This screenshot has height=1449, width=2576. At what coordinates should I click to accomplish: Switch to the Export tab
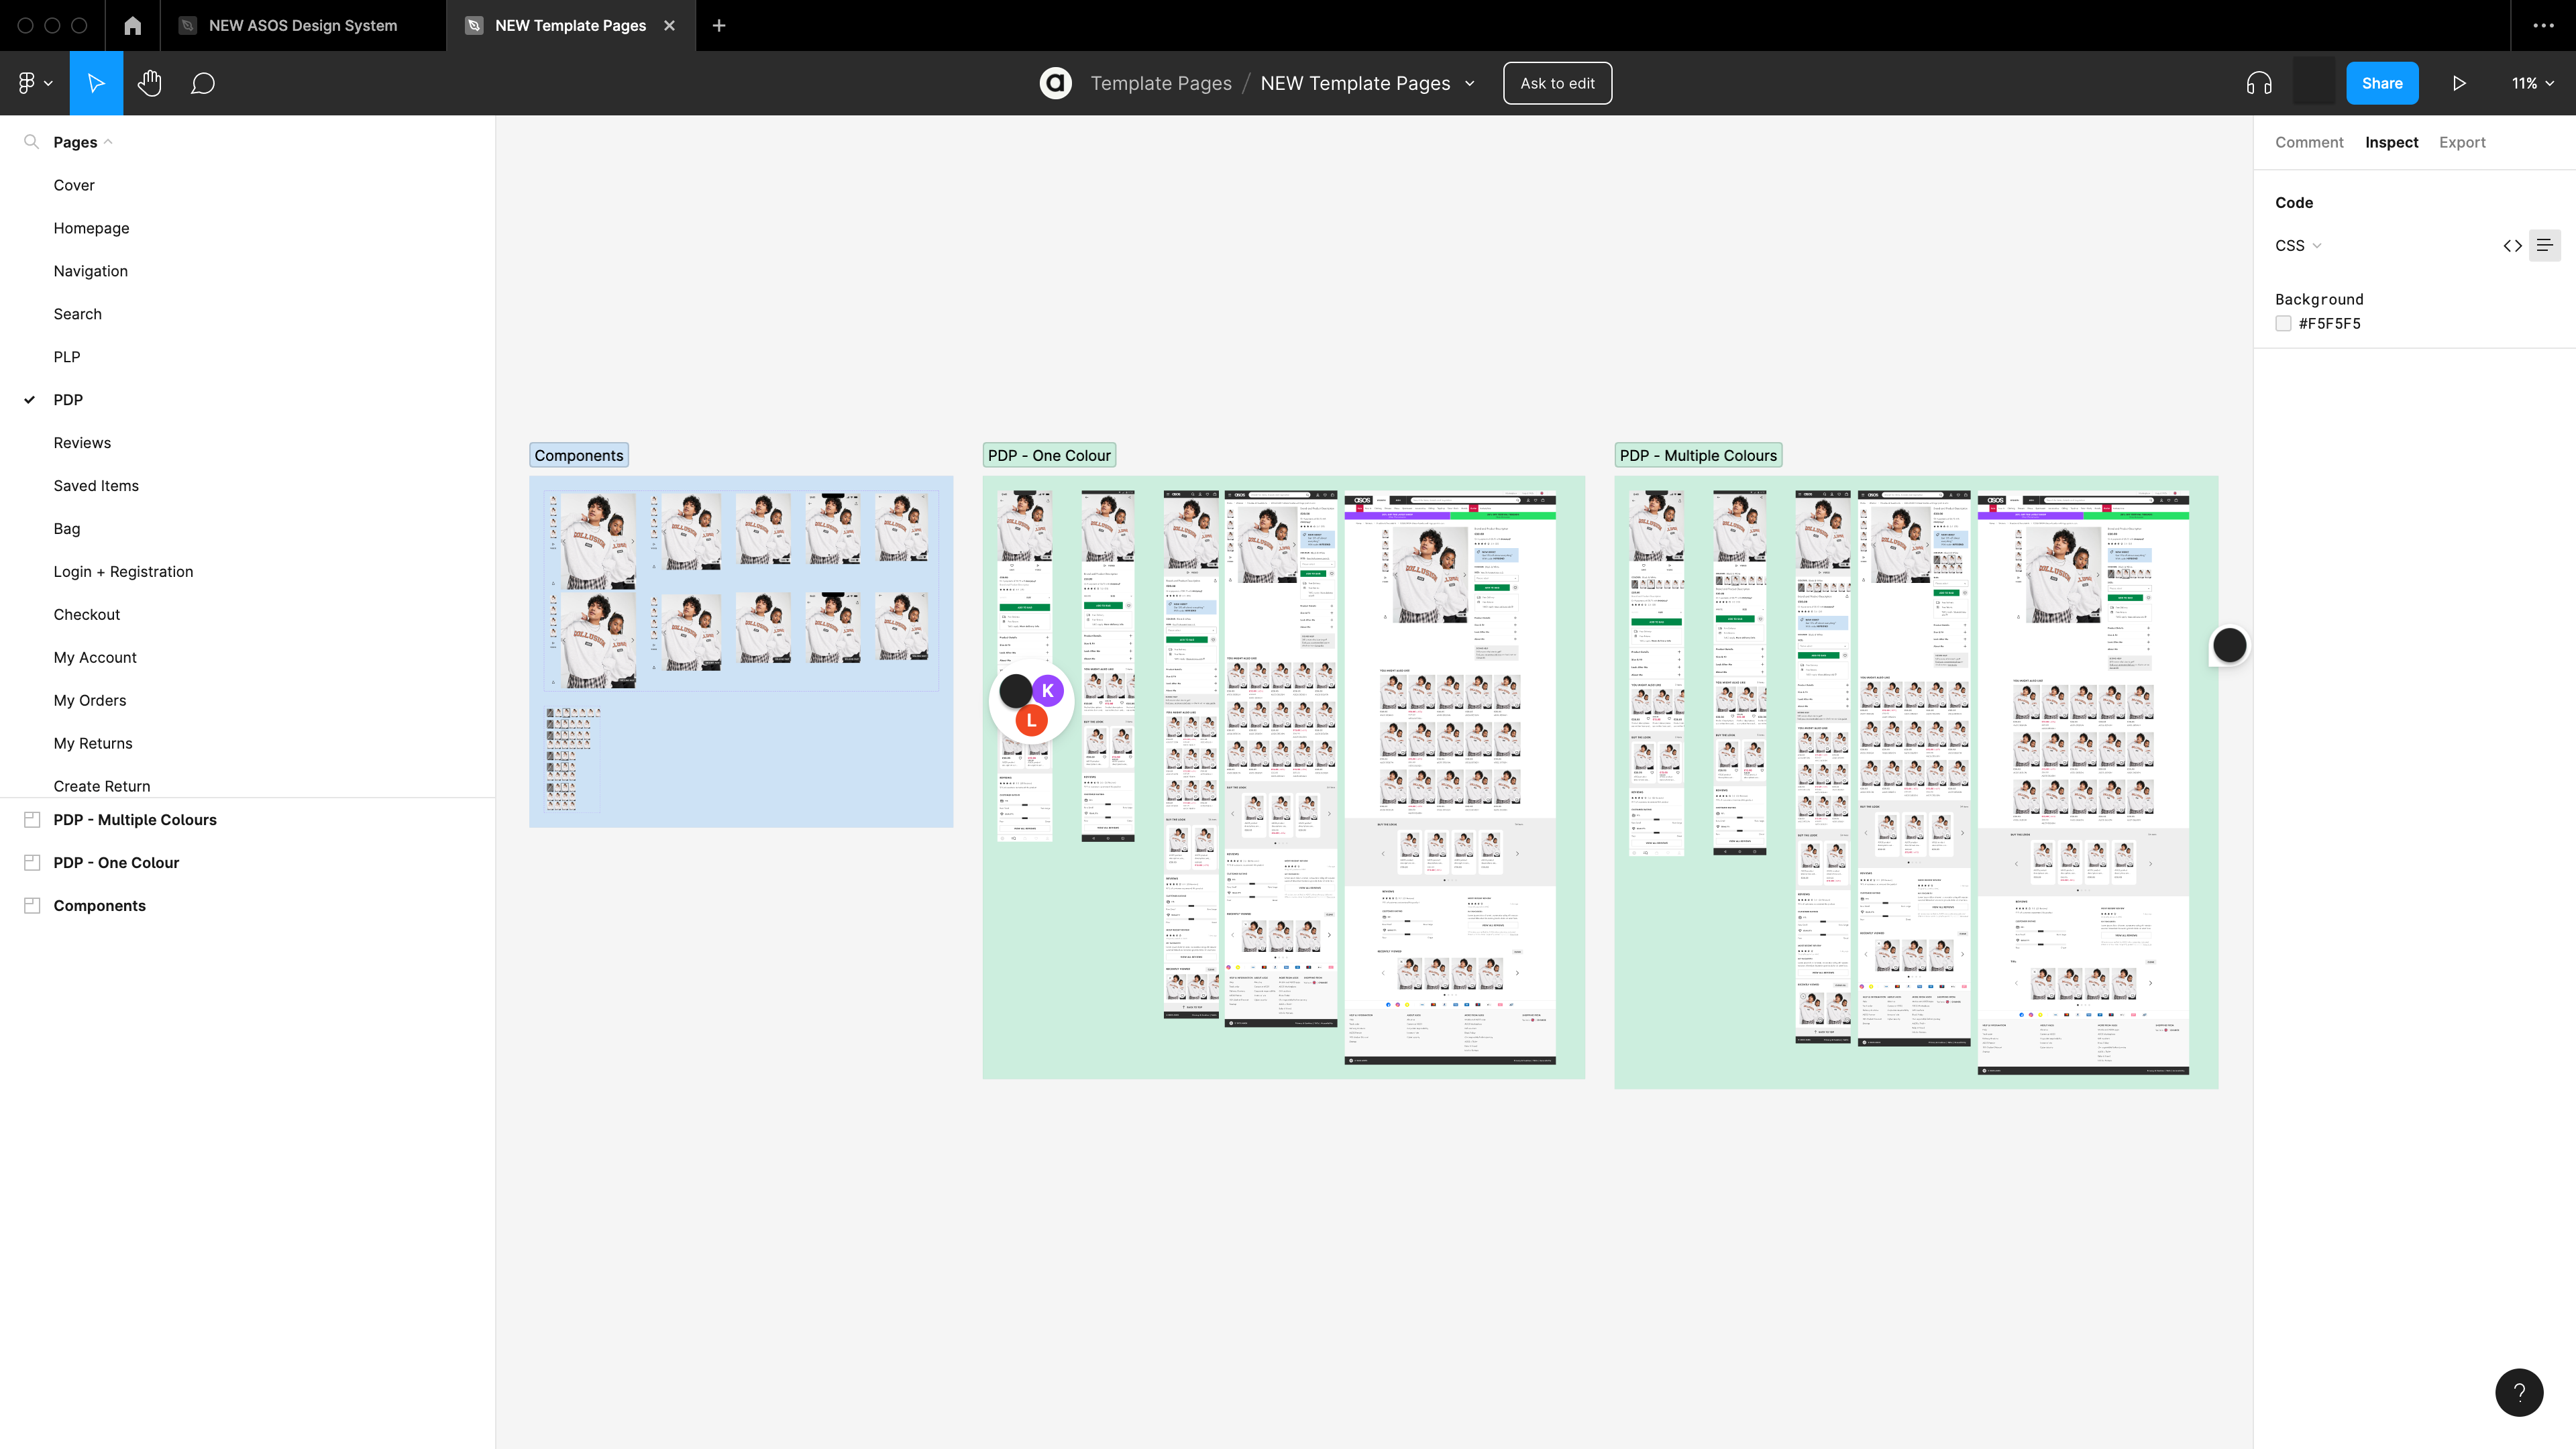click(2461, 142)
